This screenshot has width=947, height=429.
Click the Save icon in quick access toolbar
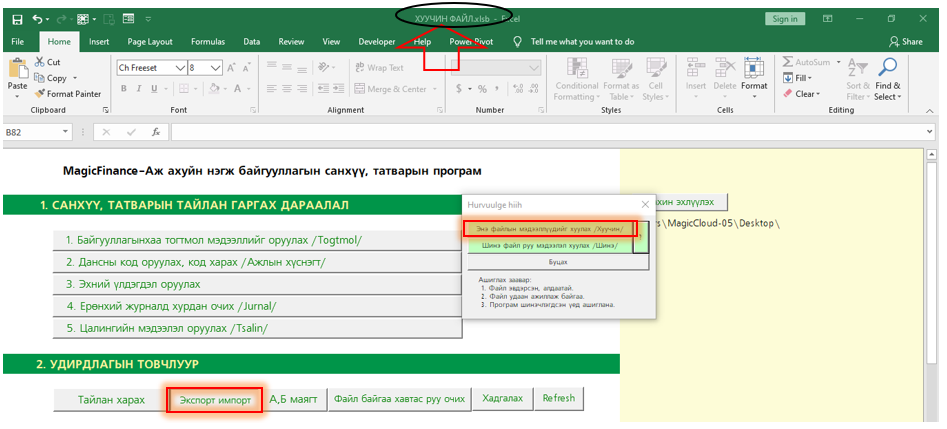pyautogui.click(x=17, y=19)
